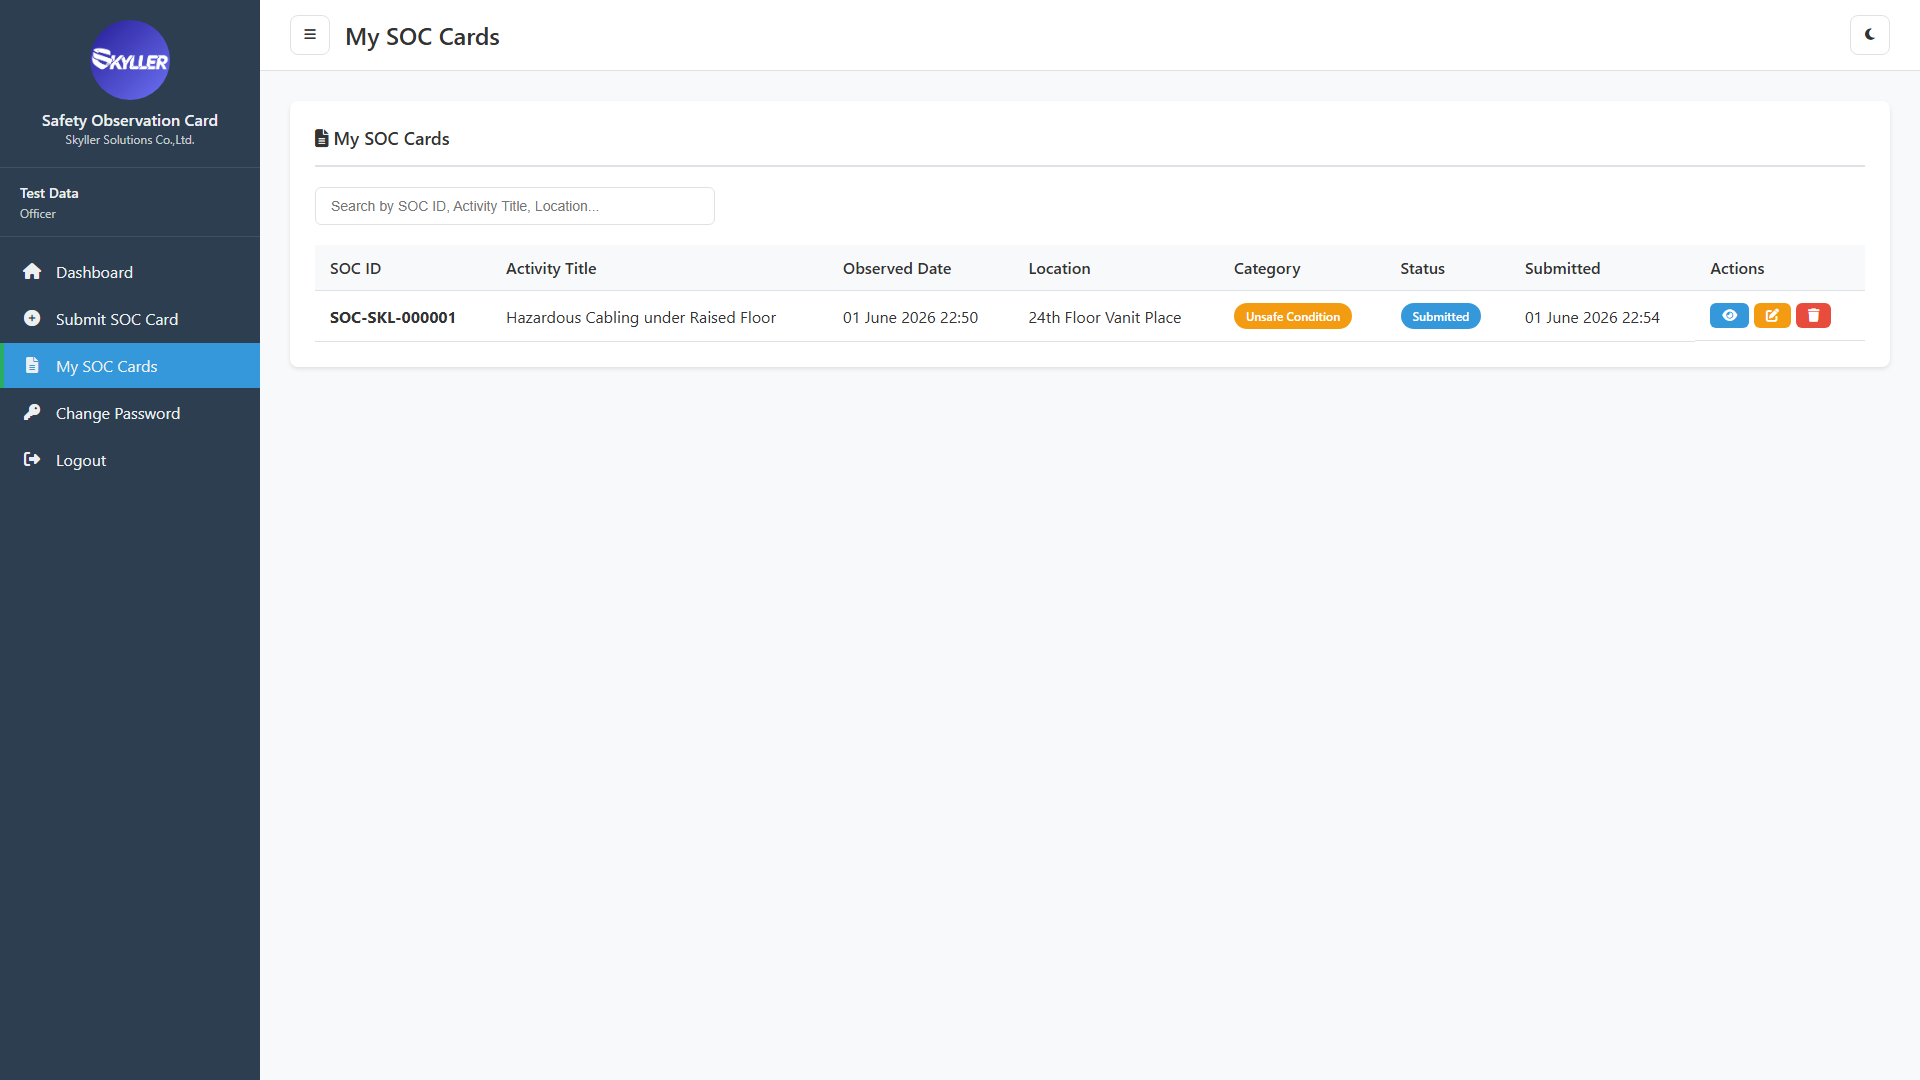Click the Test Data user name
1920x1080 pixels.
(49, 193)
